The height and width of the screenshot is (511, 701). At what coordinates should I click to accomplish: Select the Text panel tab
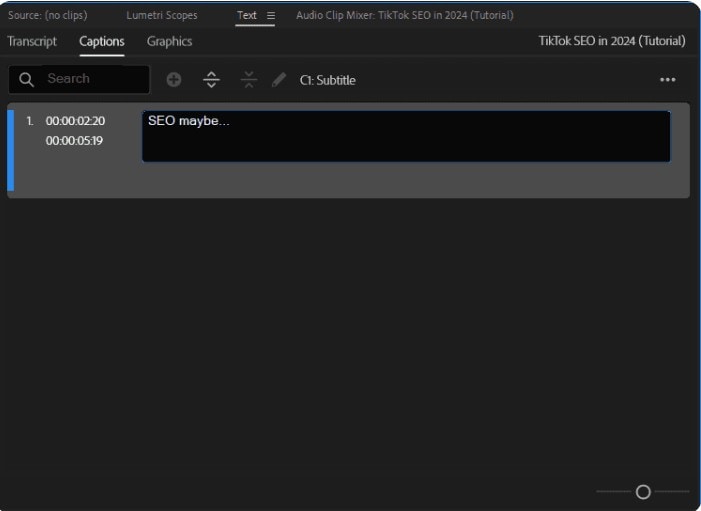pyautogui.click(x=247, y=15)
